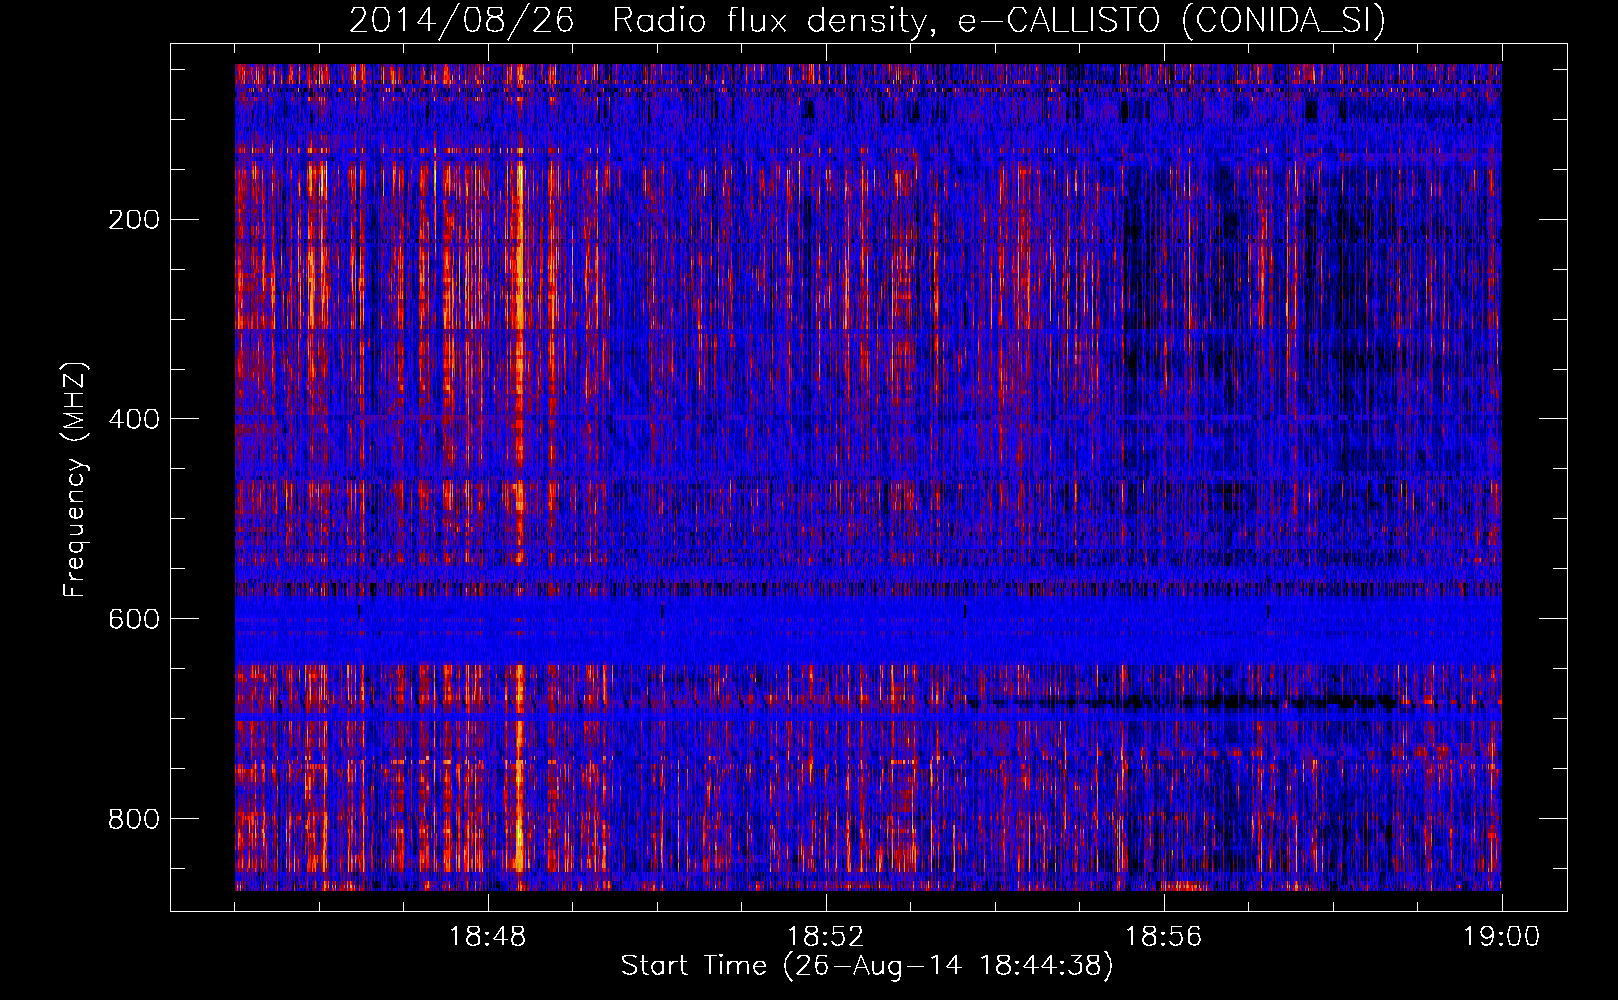The height and width of the screenshot is (1000, 1618).
Task: Click the 18:56 time tick label
Action: point(1163,937)
